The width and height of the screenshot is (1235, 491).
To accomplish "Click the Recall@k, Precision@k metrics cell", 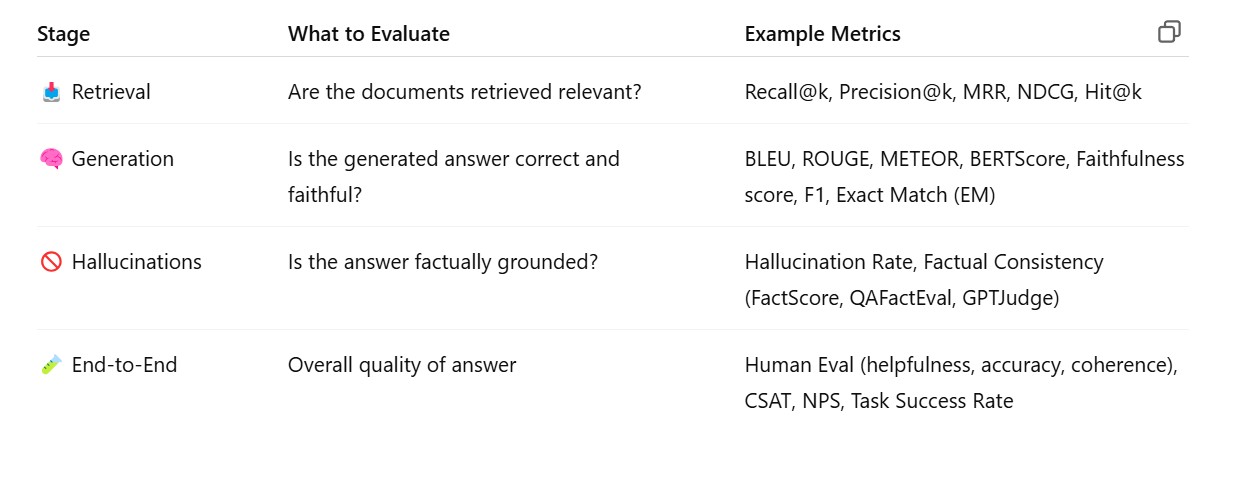I will [943, 92].
